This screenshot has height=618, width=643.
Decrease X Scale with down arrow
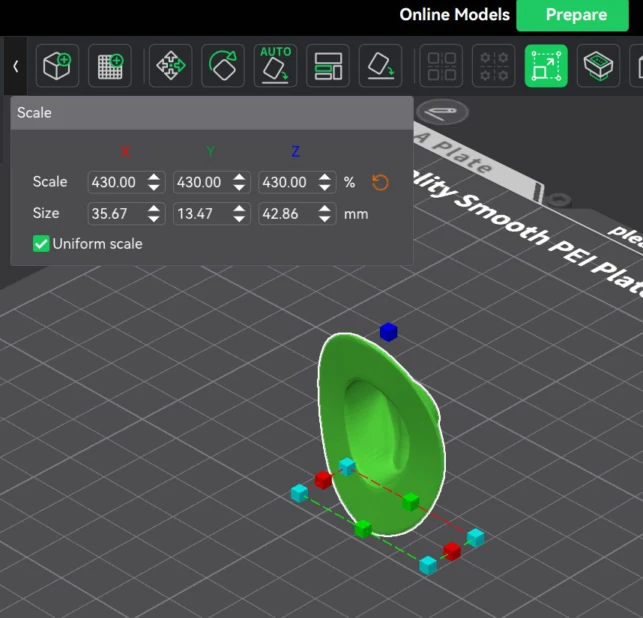click(154, 187)
